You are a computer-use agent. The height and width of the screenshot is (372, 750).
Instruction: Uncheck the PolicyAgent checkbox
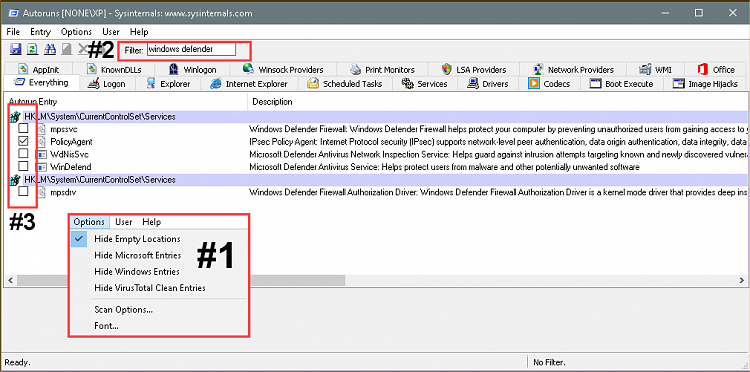(23, 141)
